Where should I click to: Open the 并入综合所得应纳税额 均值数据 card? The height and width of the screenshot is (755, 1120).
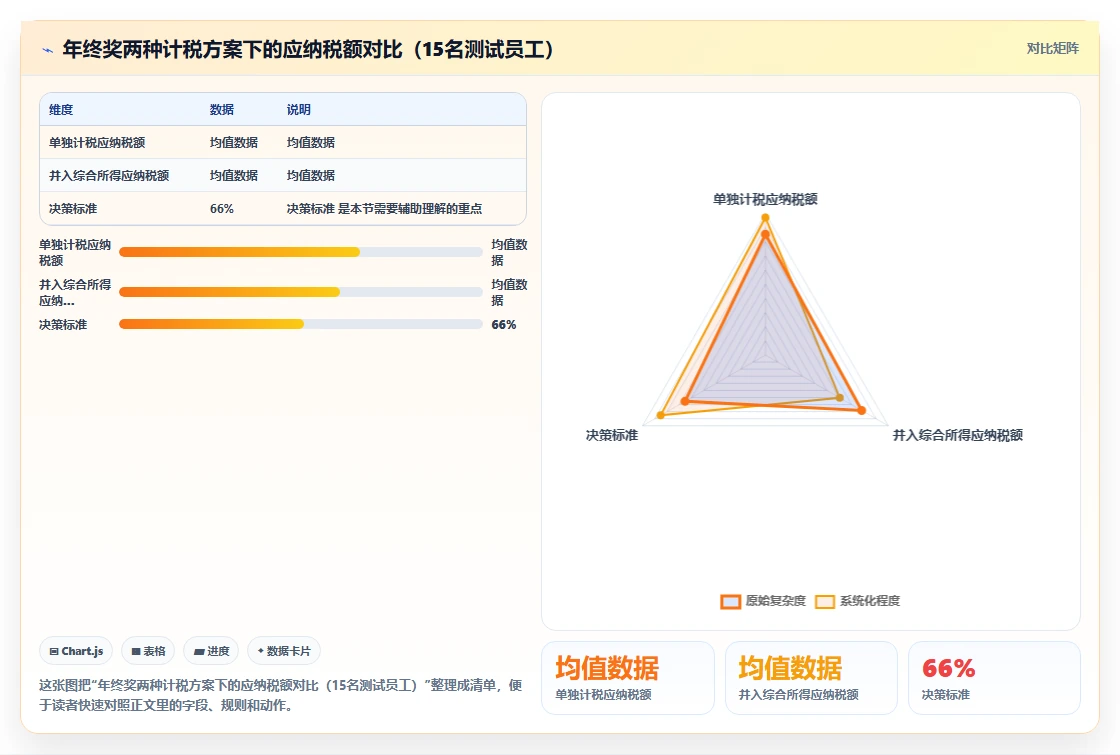(811, 678)
